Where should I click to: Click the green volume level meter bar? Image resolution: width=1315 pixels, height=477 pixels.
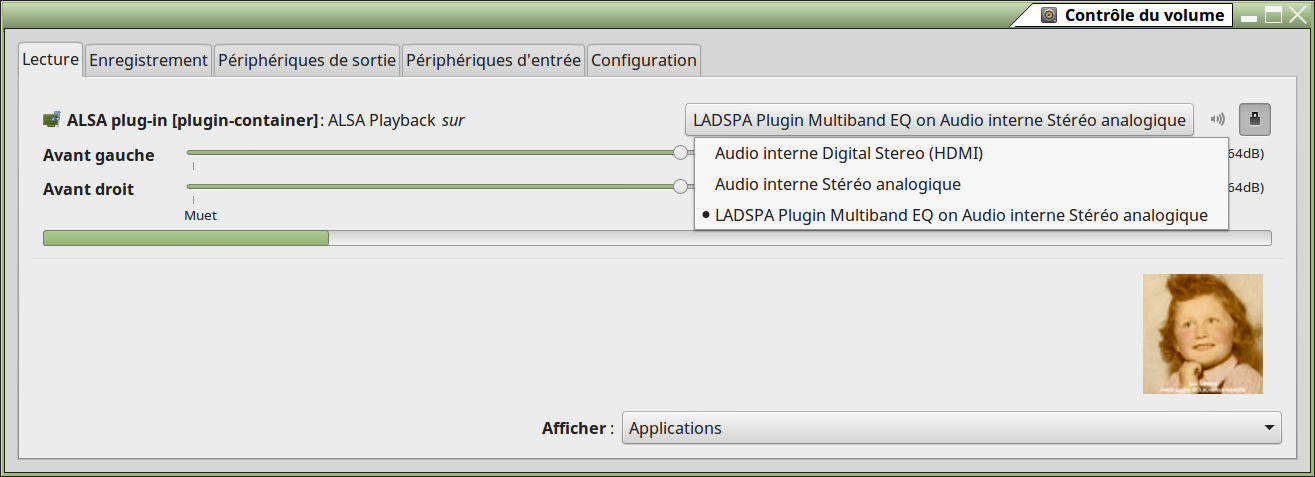tap(186, 238)
